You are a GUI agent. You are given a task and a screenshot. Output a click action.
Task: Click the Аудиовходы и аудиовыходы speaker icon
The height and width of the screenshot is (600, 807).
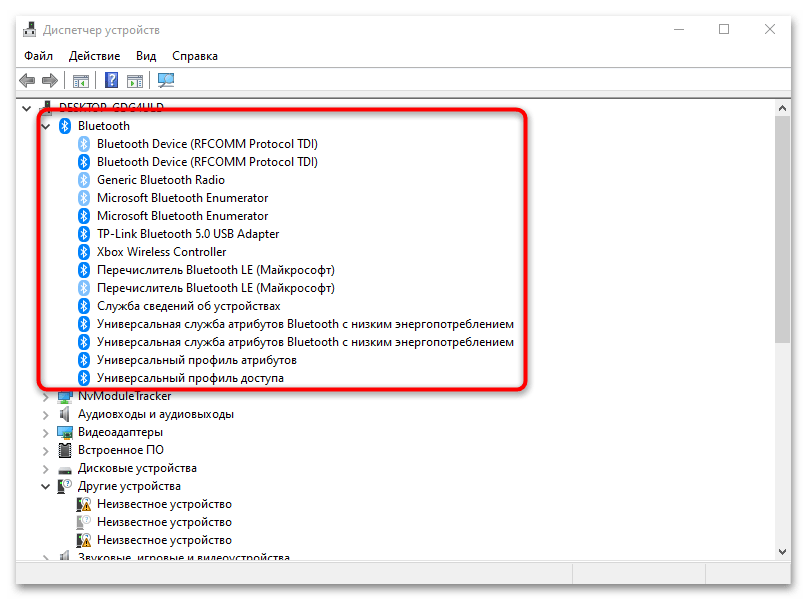point(64,414)
